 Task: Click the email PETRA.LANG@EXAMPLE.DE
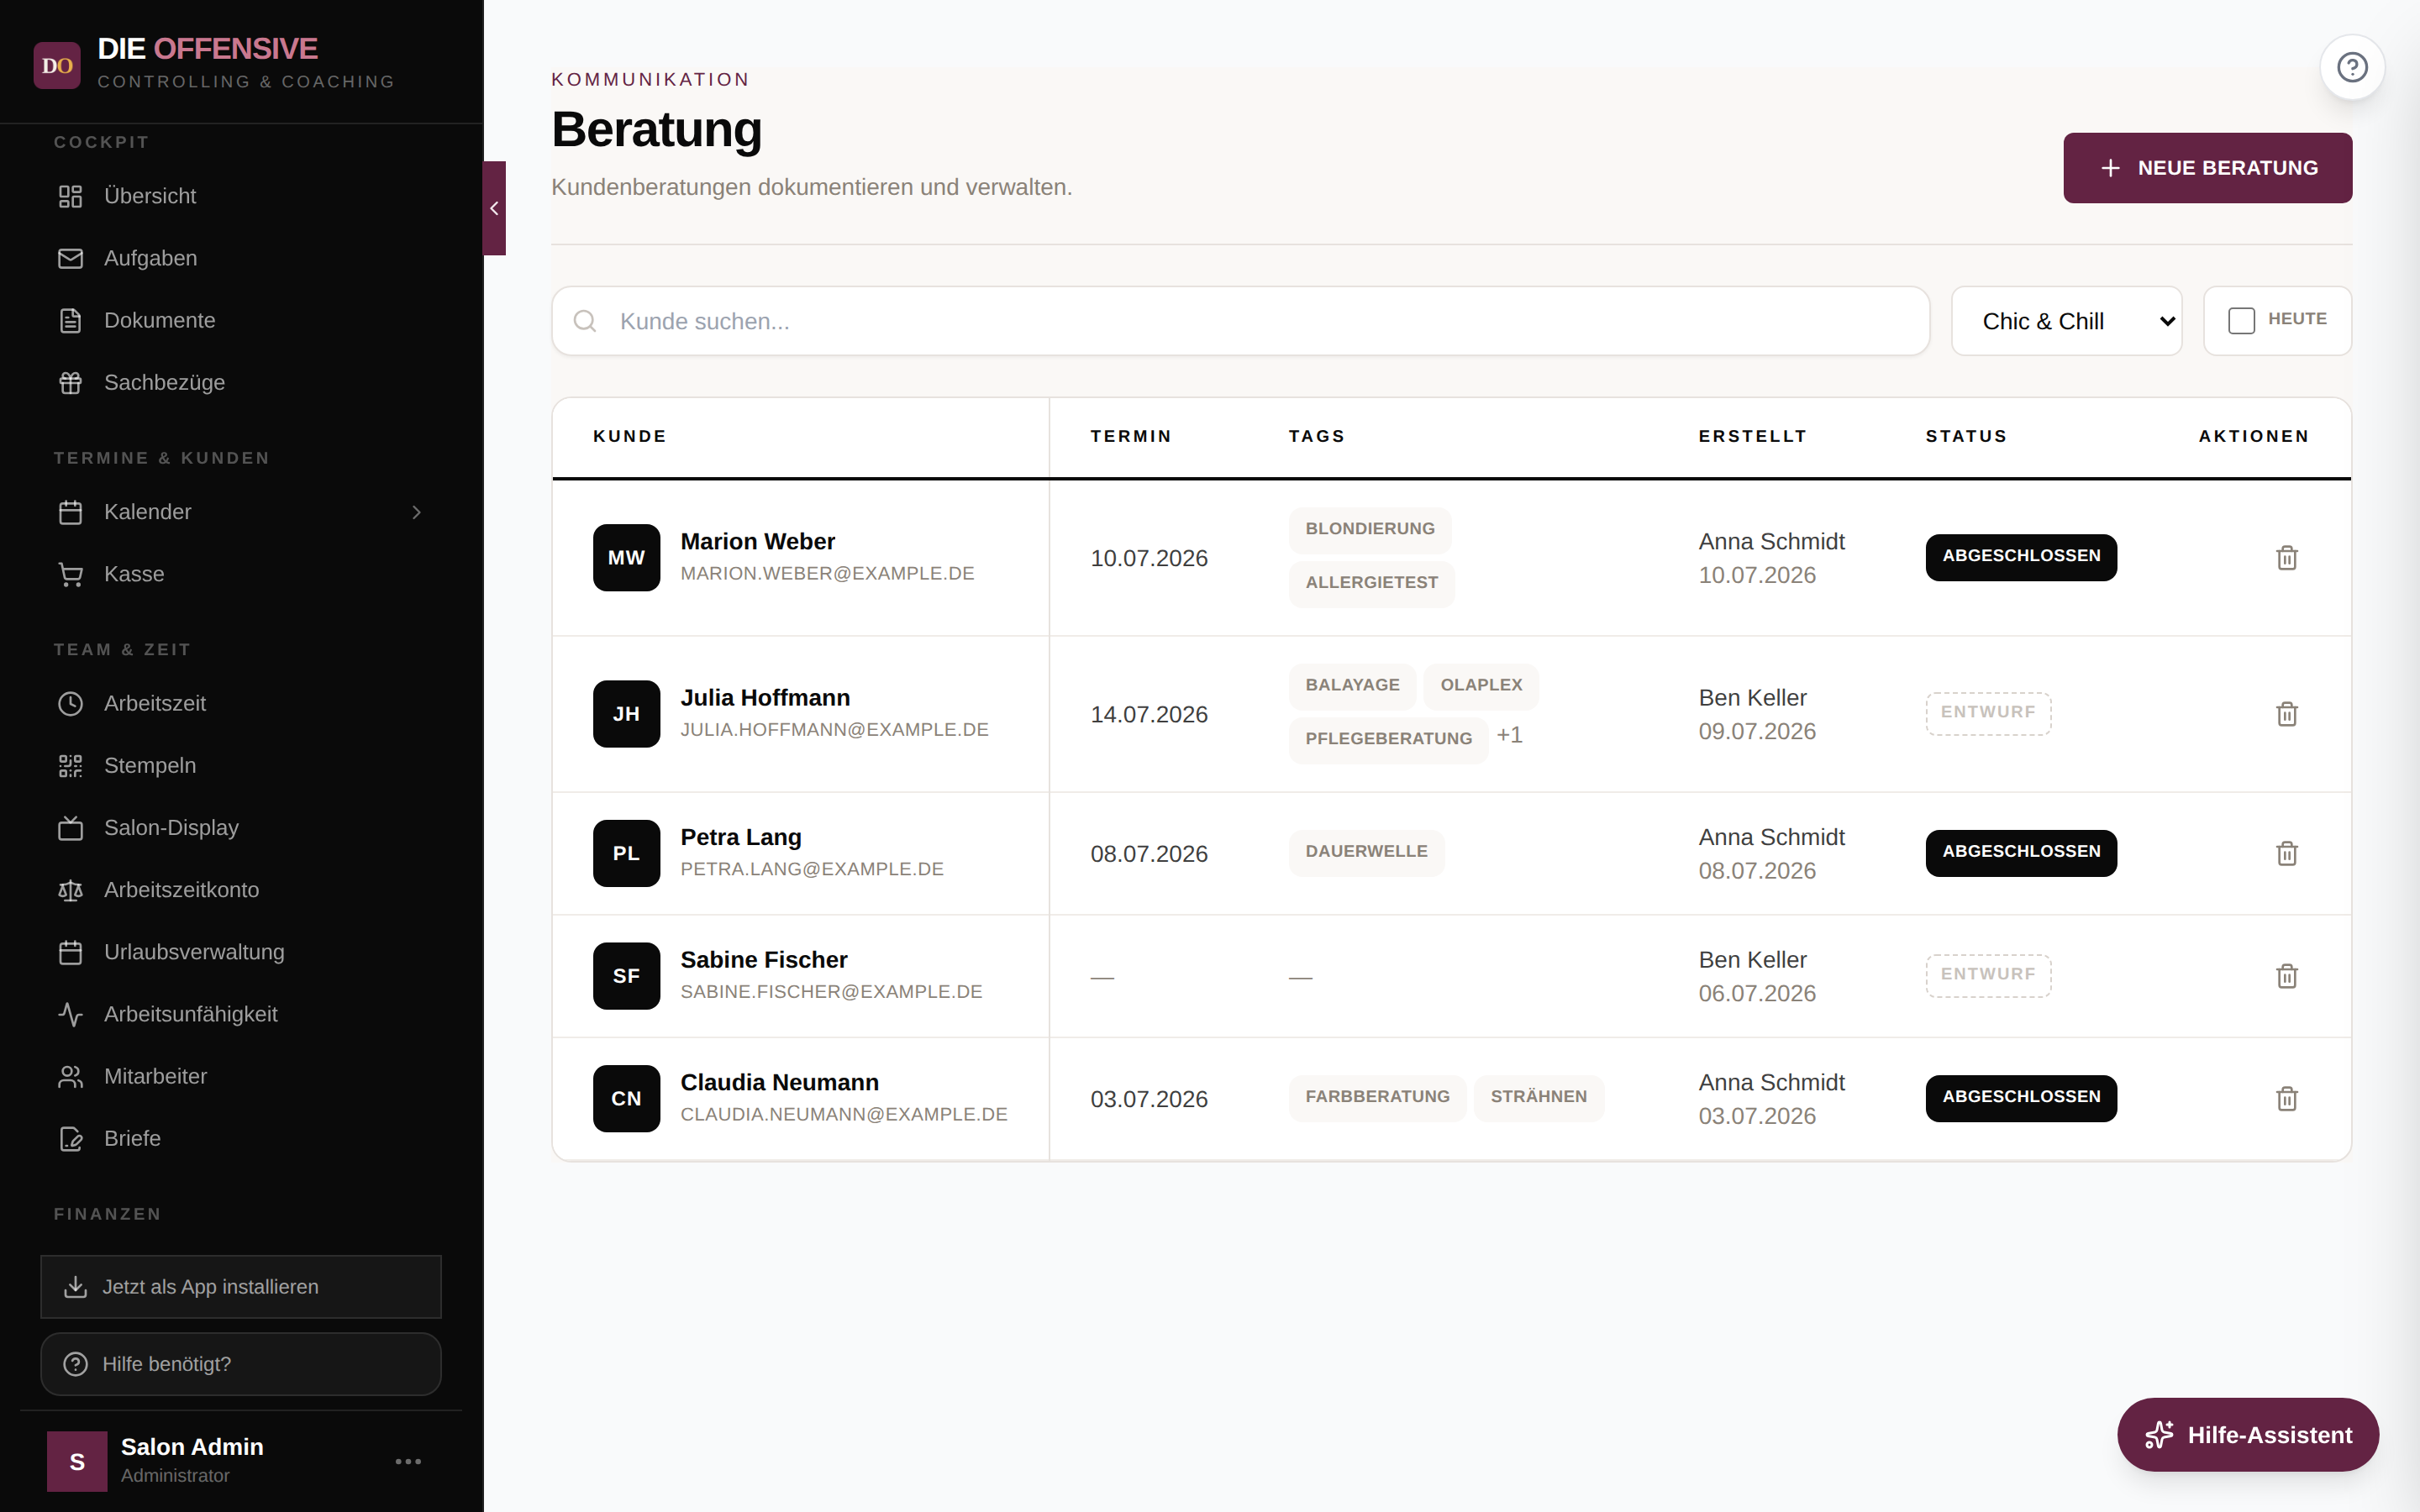(x=812, y=869)
